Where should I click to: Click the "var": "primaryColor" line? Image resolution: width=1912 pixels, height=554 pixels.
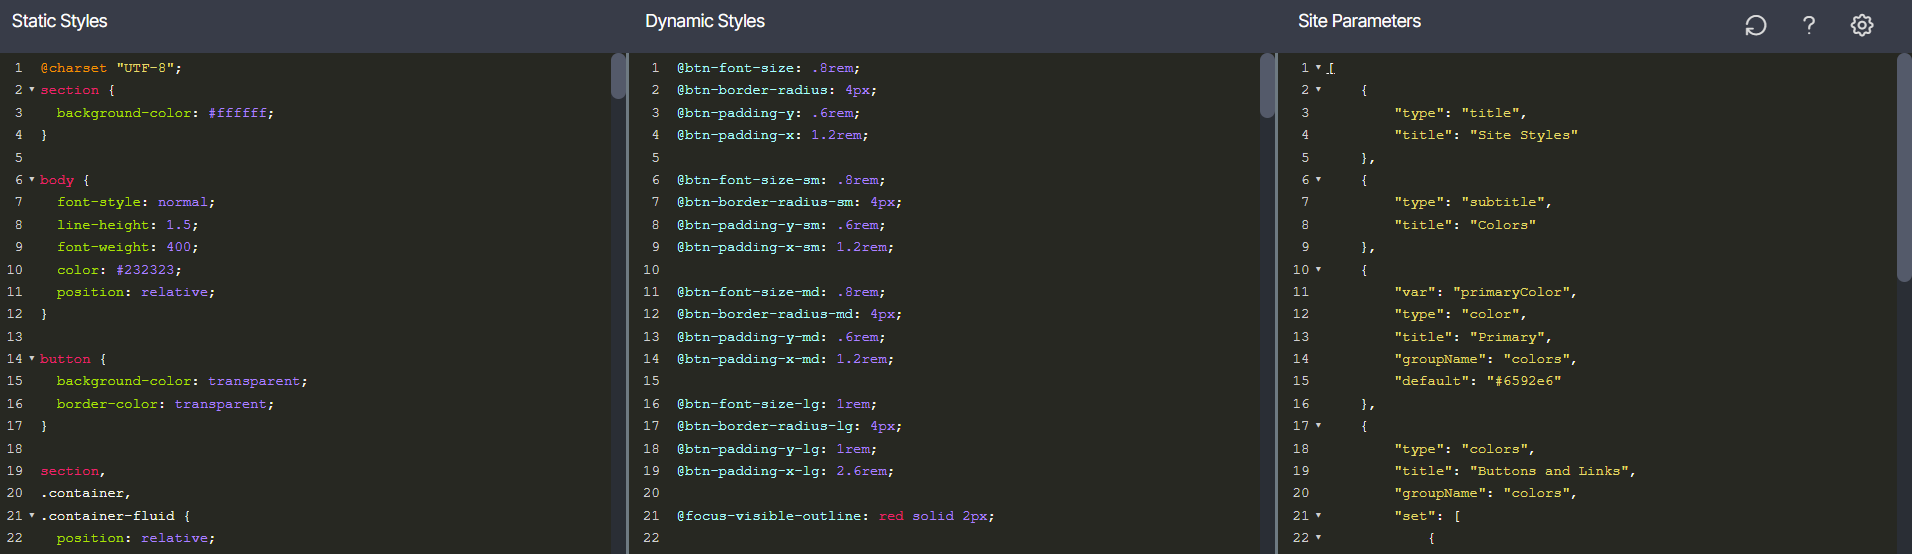coord(1486,292)
